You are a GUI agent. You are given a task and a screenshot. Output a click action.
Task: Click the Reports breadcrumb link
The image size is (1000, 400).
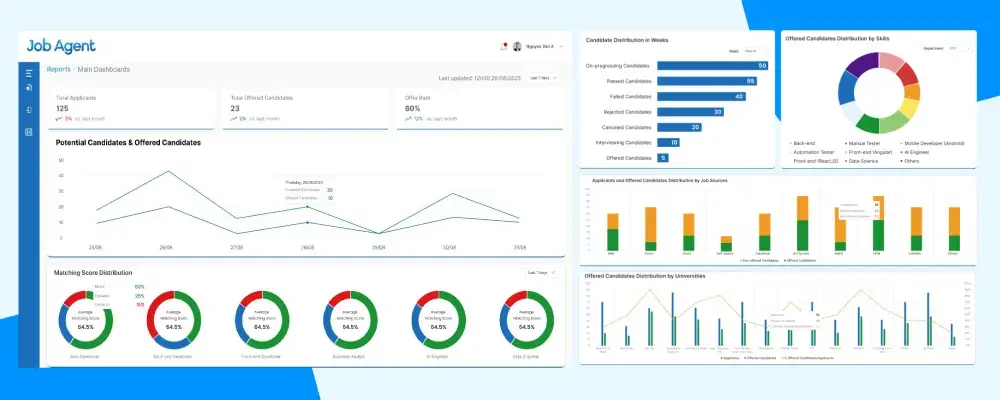[58, 70]
